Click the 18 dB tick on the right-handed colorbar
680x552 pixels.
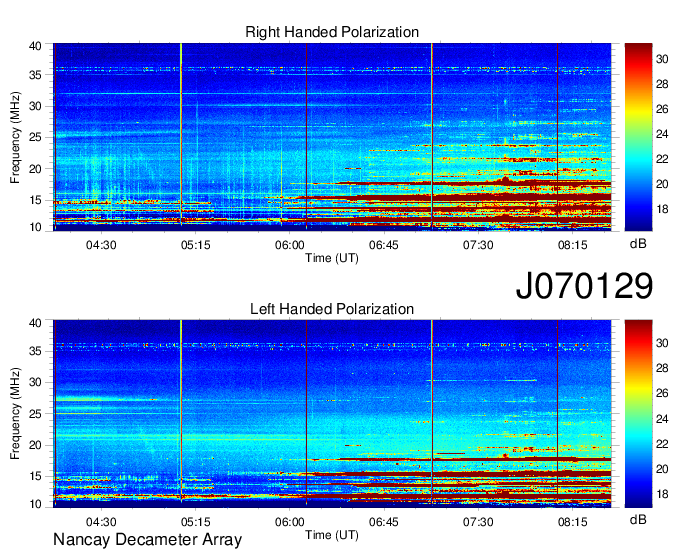pos(662,209)
